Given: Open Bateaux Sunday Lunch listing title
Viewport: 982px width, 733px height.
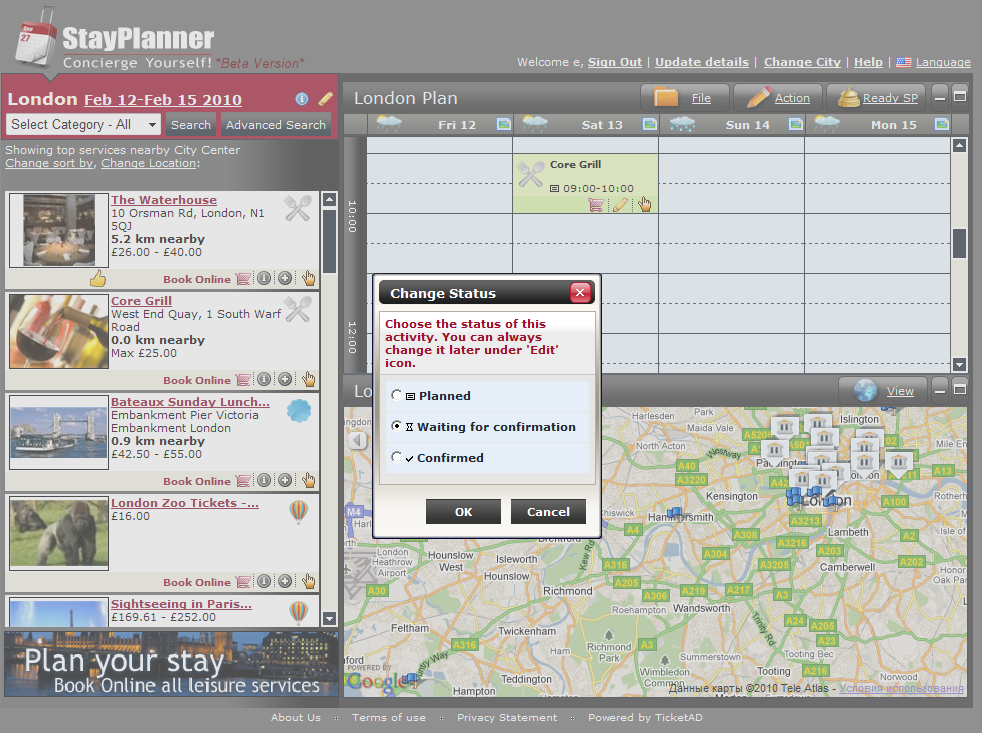Looking at the screenshot, I should 190,402.
